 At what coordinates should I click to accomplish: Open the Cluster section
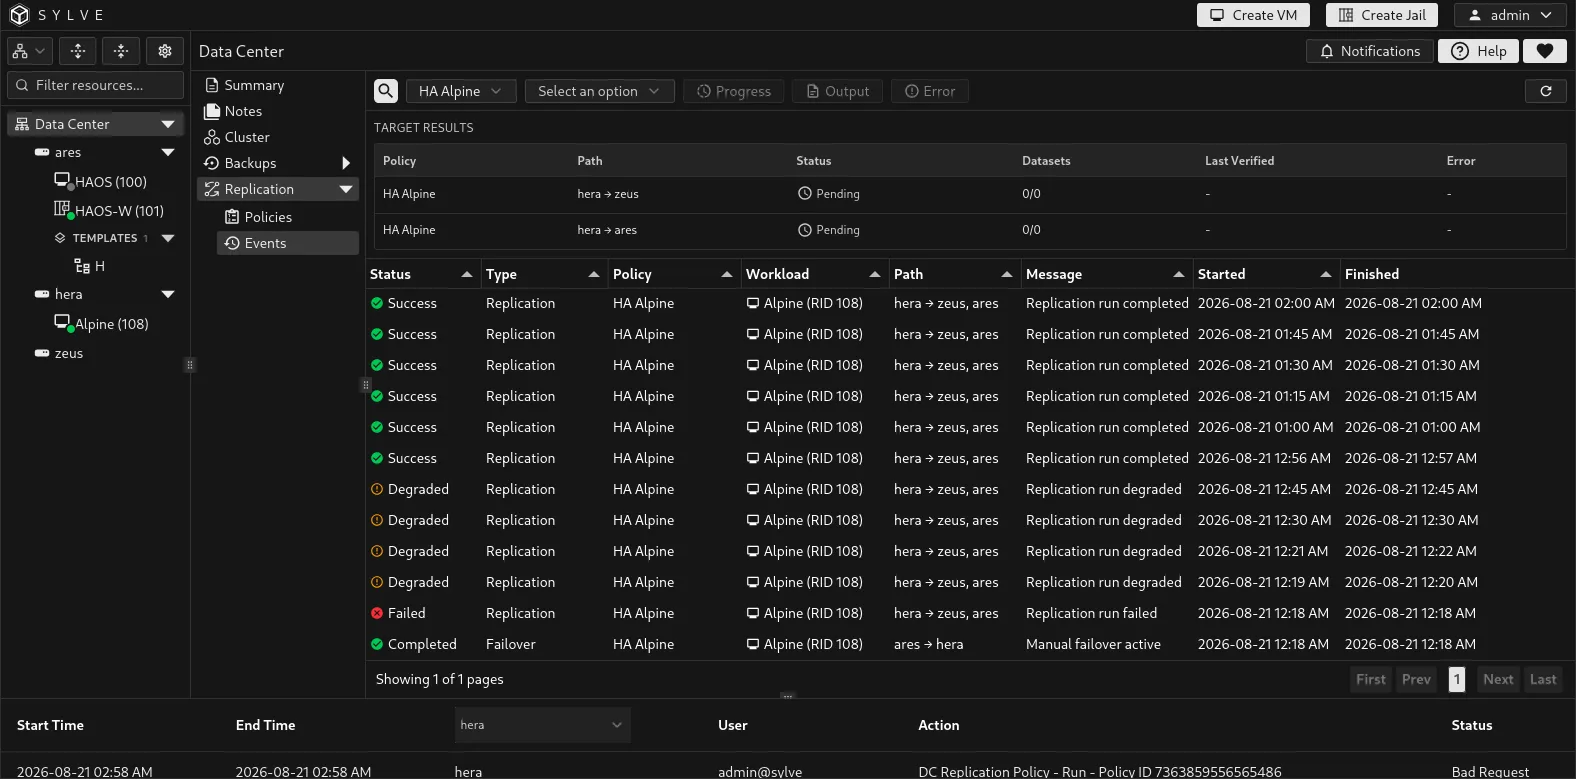tap(238, 137)
